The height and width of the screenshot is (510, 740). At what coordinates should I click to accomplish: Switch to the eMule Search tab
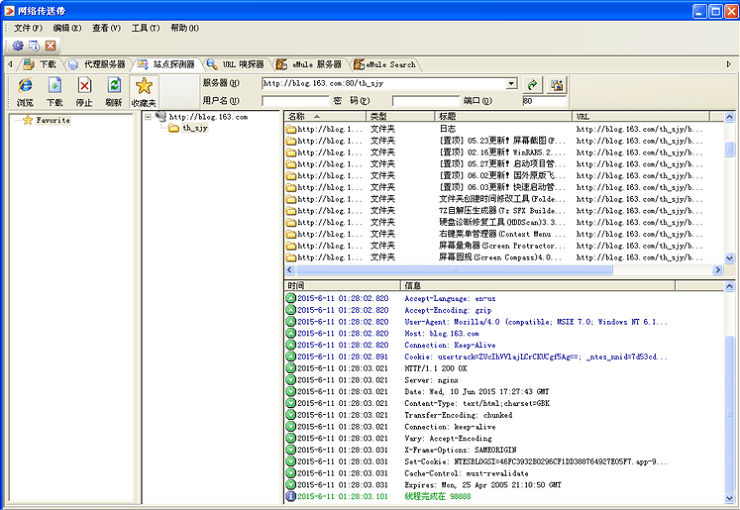(x=385, y=64)
